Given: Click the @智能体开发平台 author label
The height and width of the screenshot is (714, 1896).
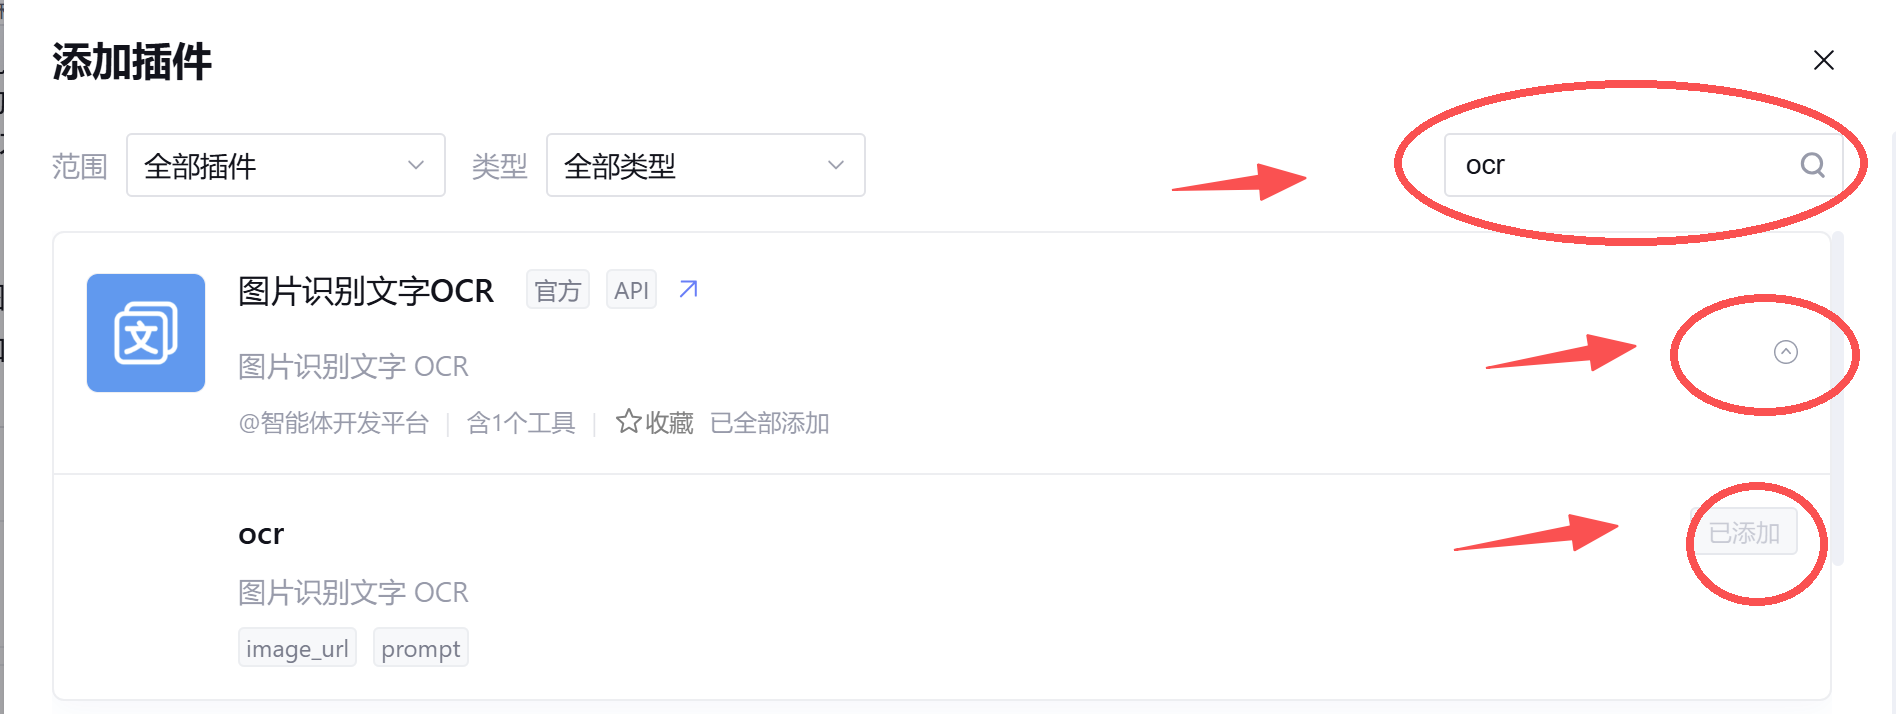Looking at the screenshot, I should coord(333,423).
